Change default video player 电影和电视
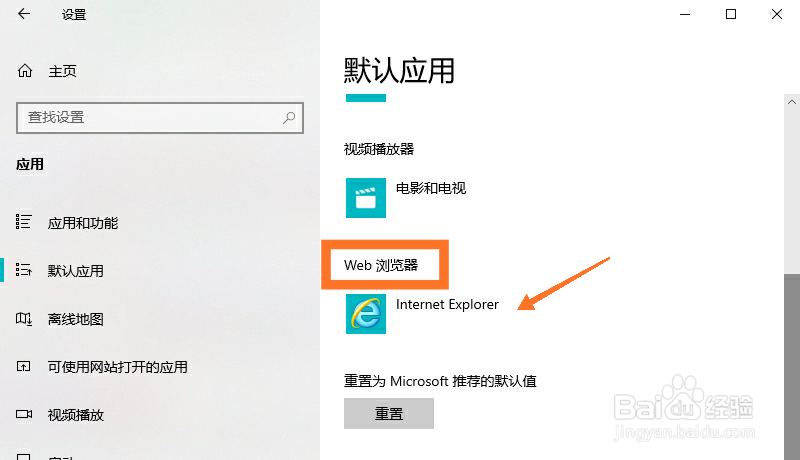The width and height of the screenshot is (800, 460). tap(431, 188)
